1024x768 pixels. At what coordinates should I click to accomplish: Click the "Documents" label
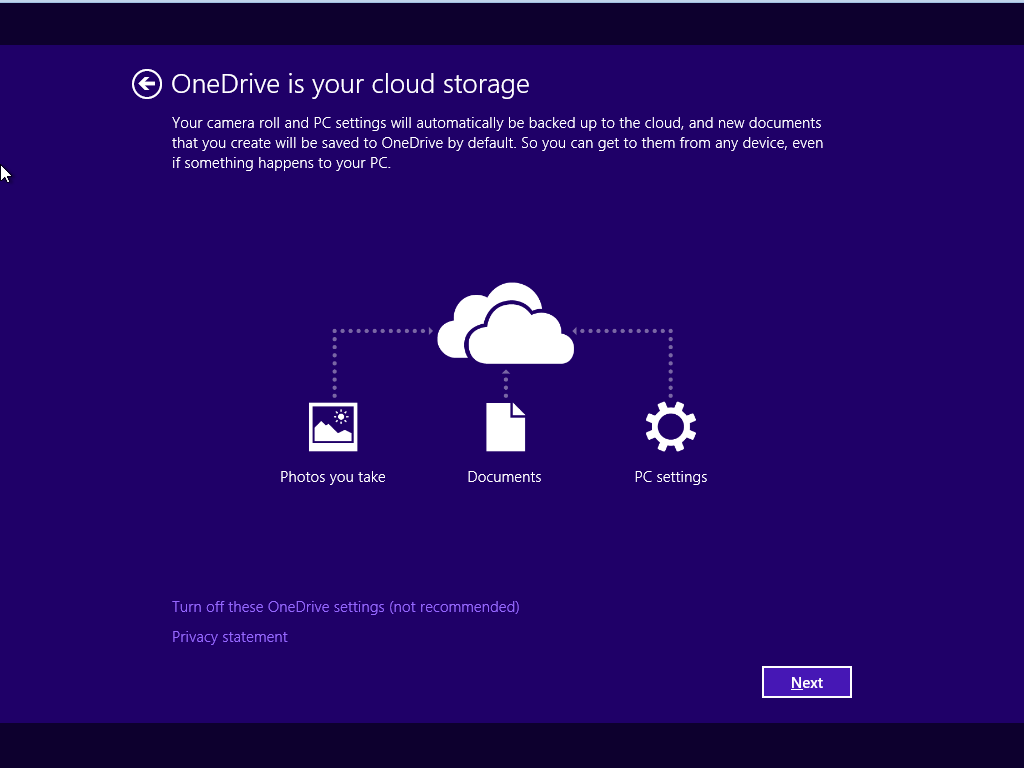point(504,477)
